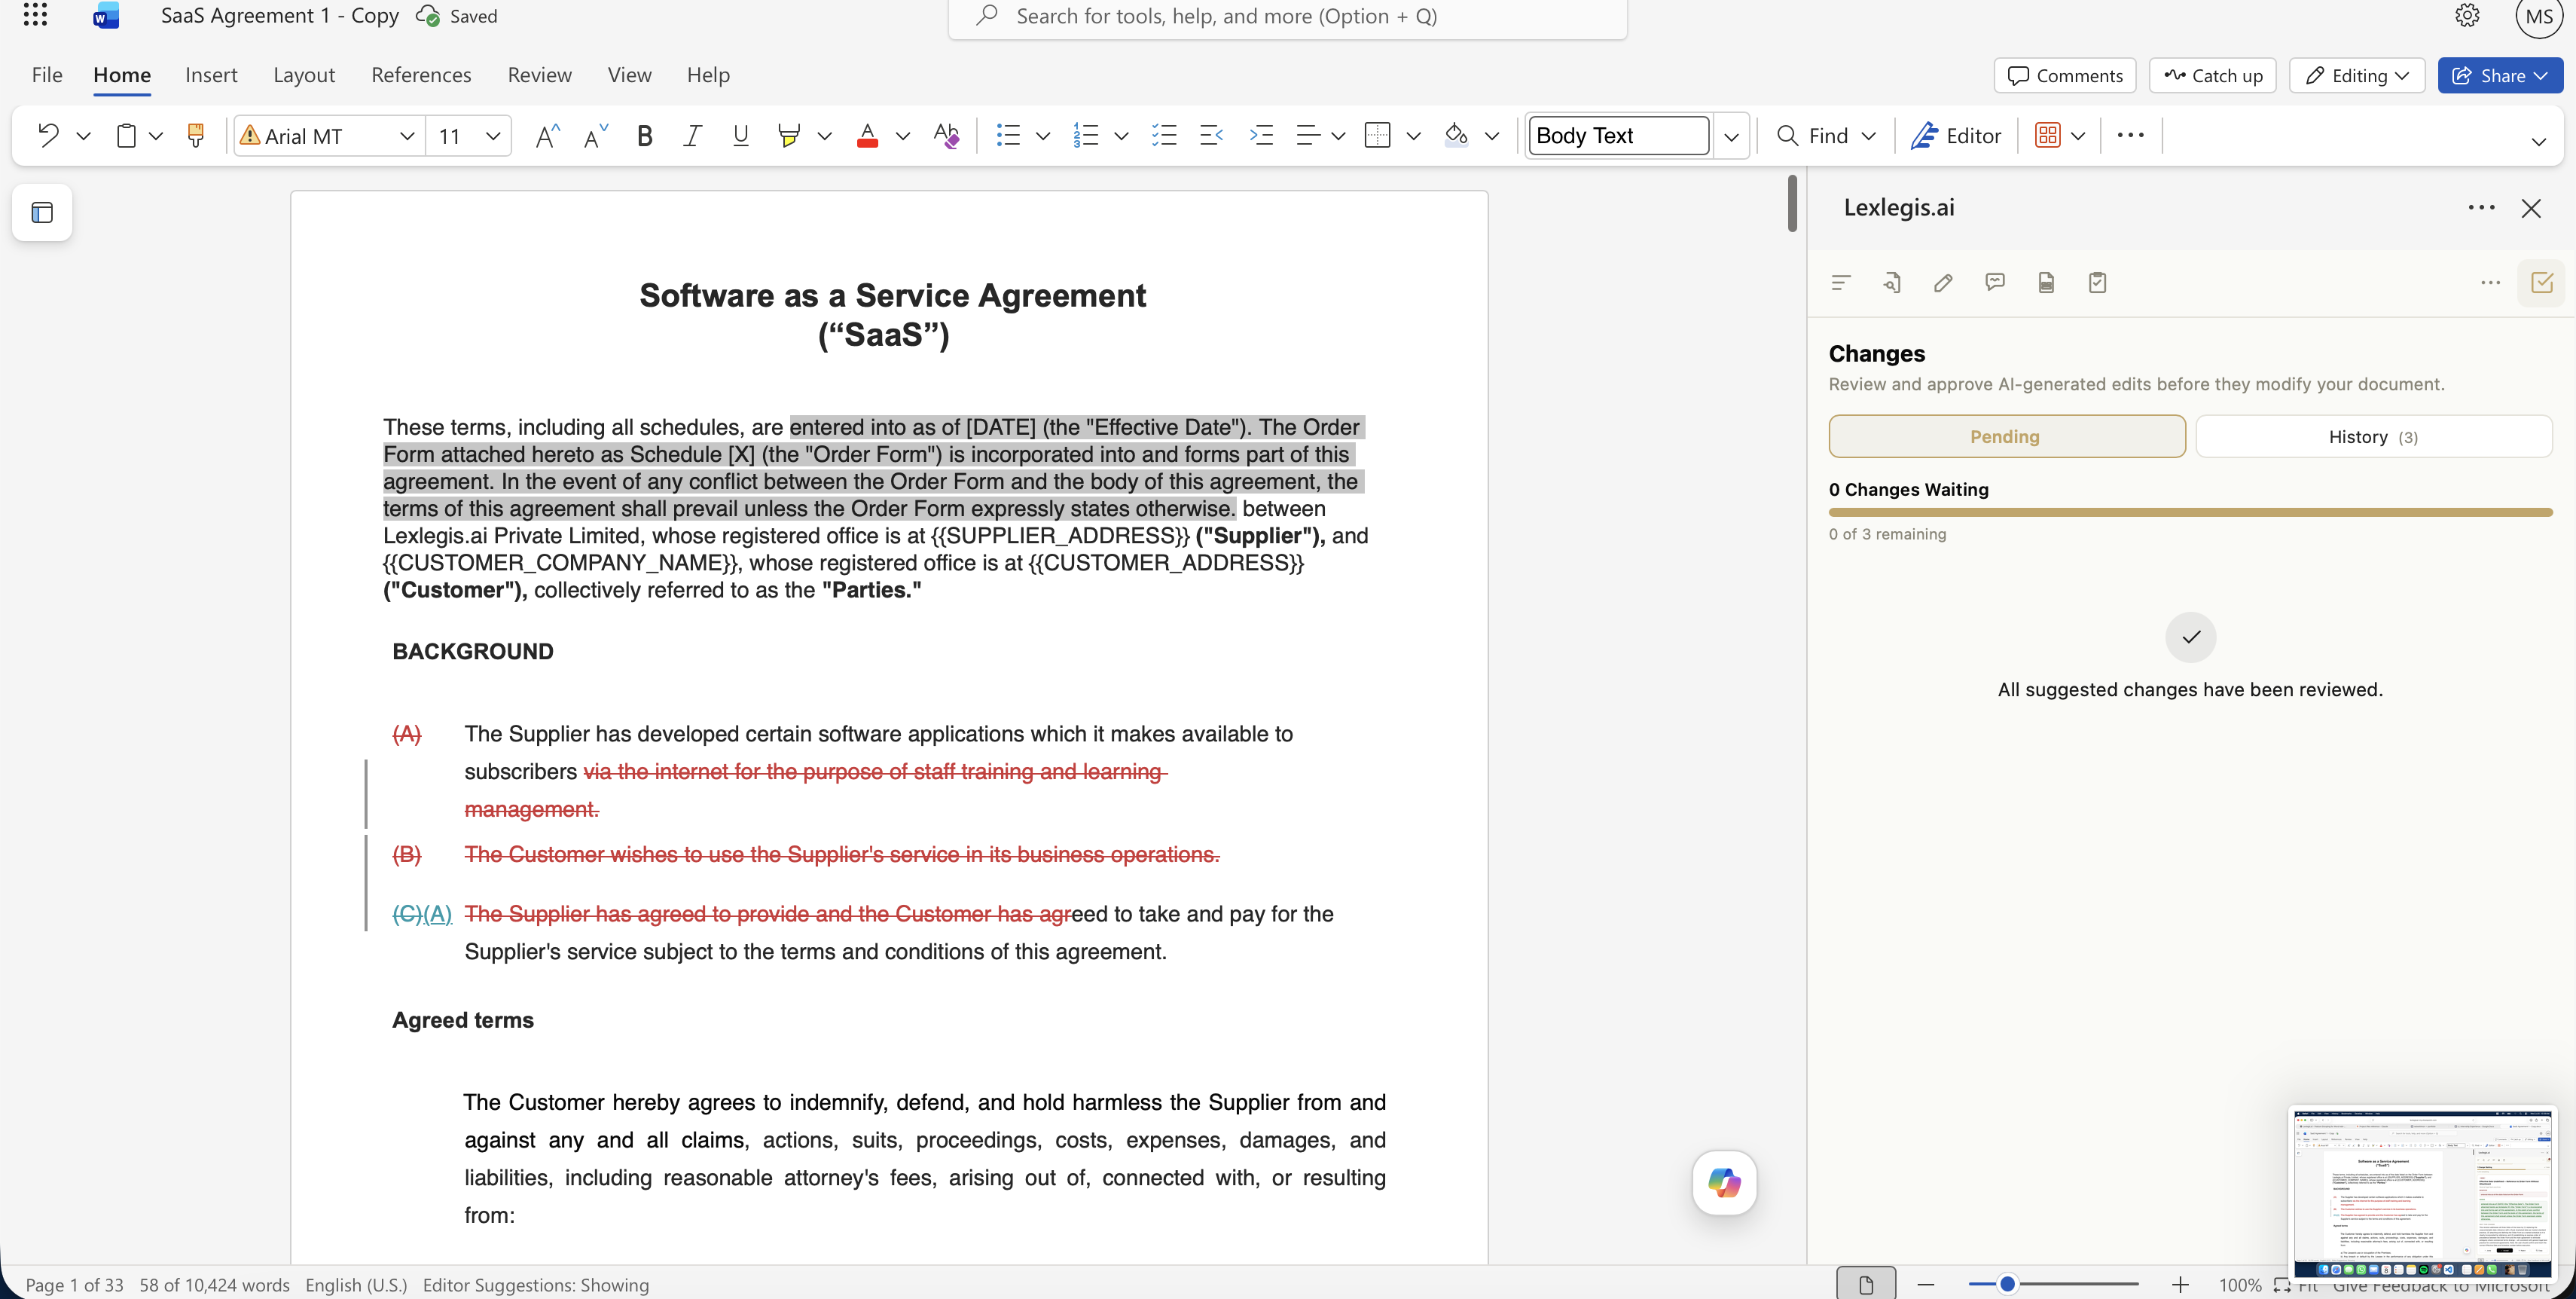The width and height of the screenshot is (2576, 1299).
Task: Open the paragraph alignment dropdown
Action: pyautogui.click(x=1338, y=136)
